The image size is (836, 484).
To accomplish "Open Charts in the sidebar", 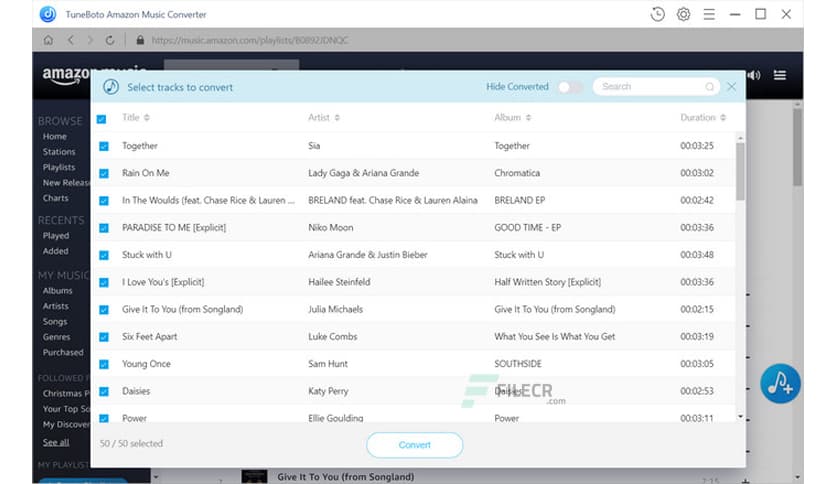I will click(56, 198).
